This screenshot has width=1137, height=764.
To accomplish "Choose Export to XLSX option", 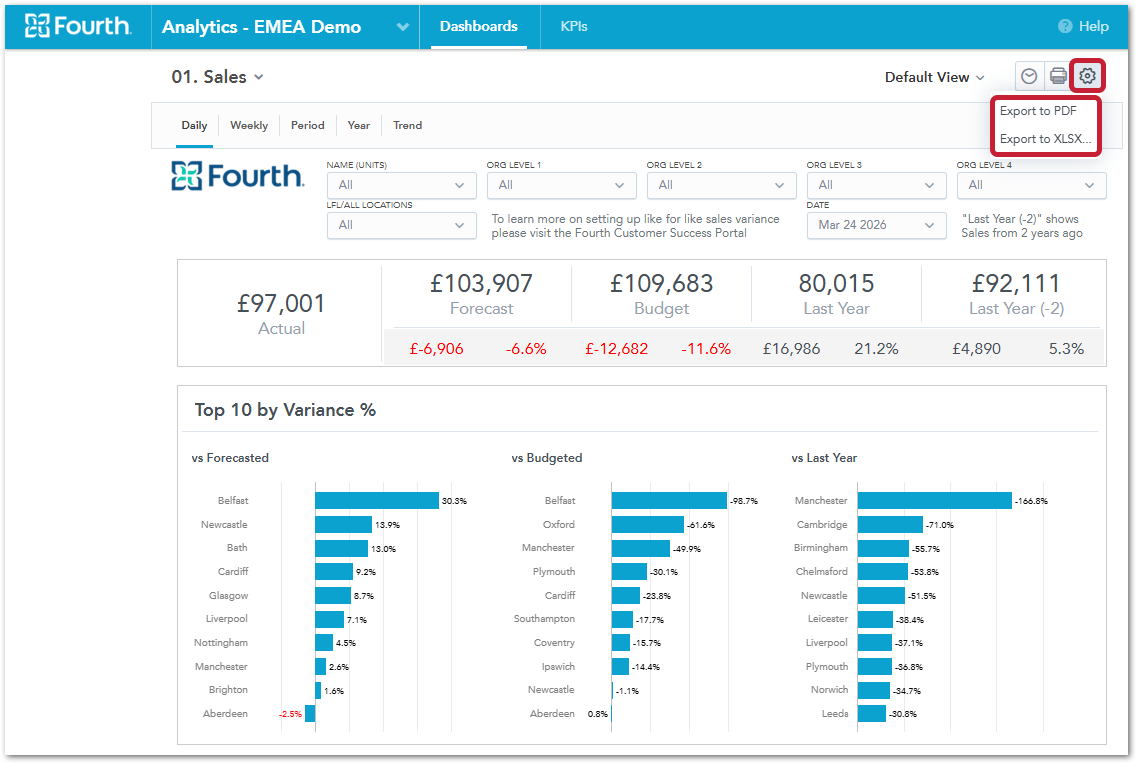I will pyautogui.click(x=1045, y=139).
